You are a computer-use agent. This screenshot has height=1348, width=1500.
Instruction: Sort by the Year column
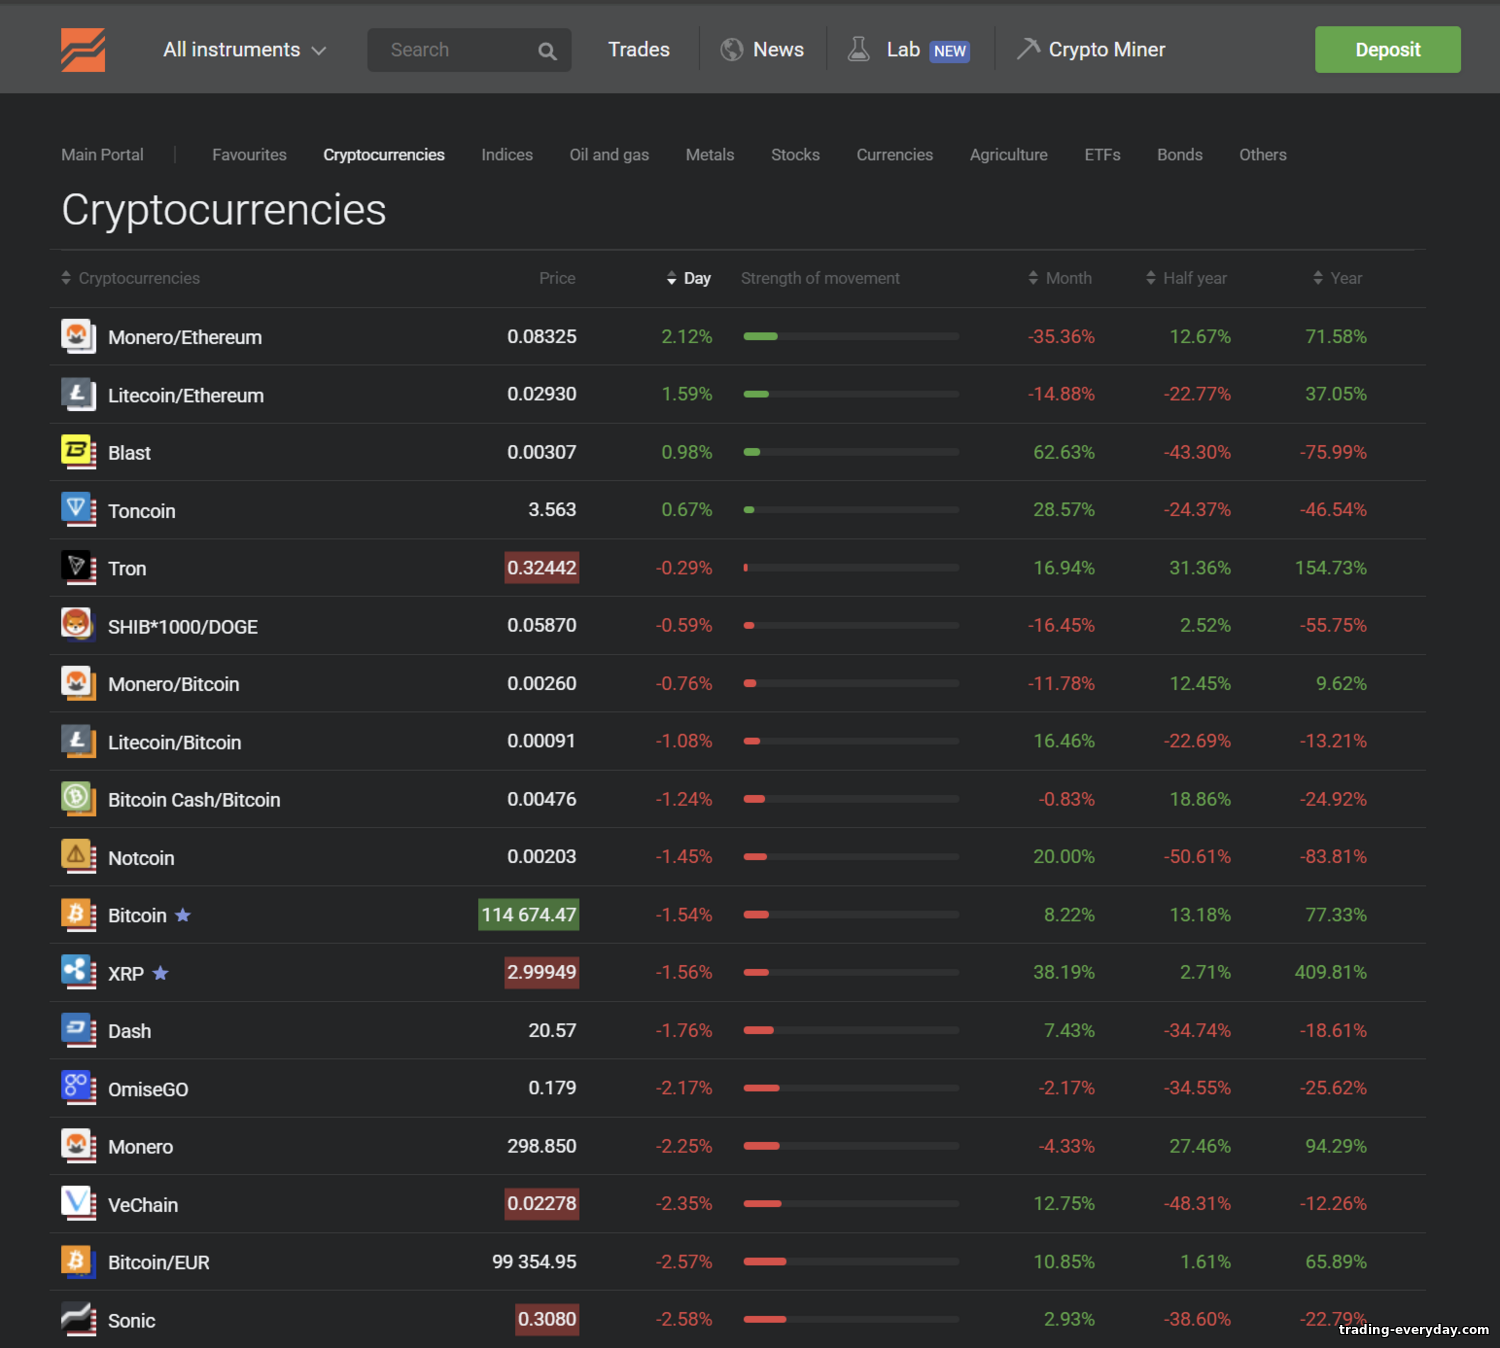pos(1337,278)
